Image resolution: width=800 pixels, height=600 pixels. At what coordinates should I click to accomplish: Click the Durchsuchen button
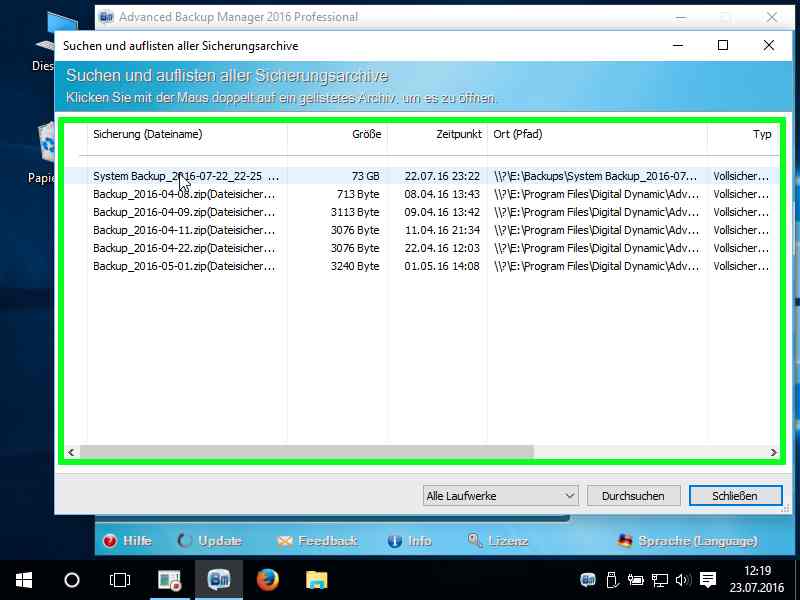tap(633, 495)
